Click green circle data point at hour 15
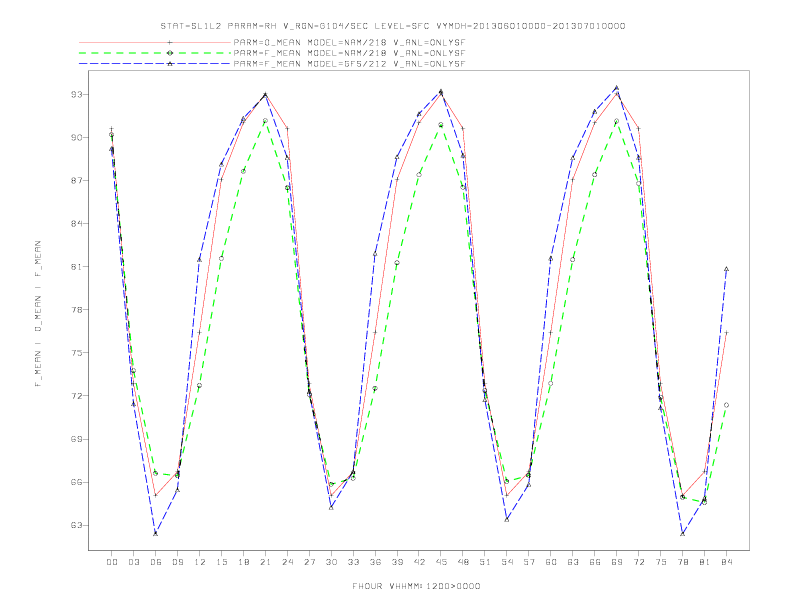 point(221,259)
